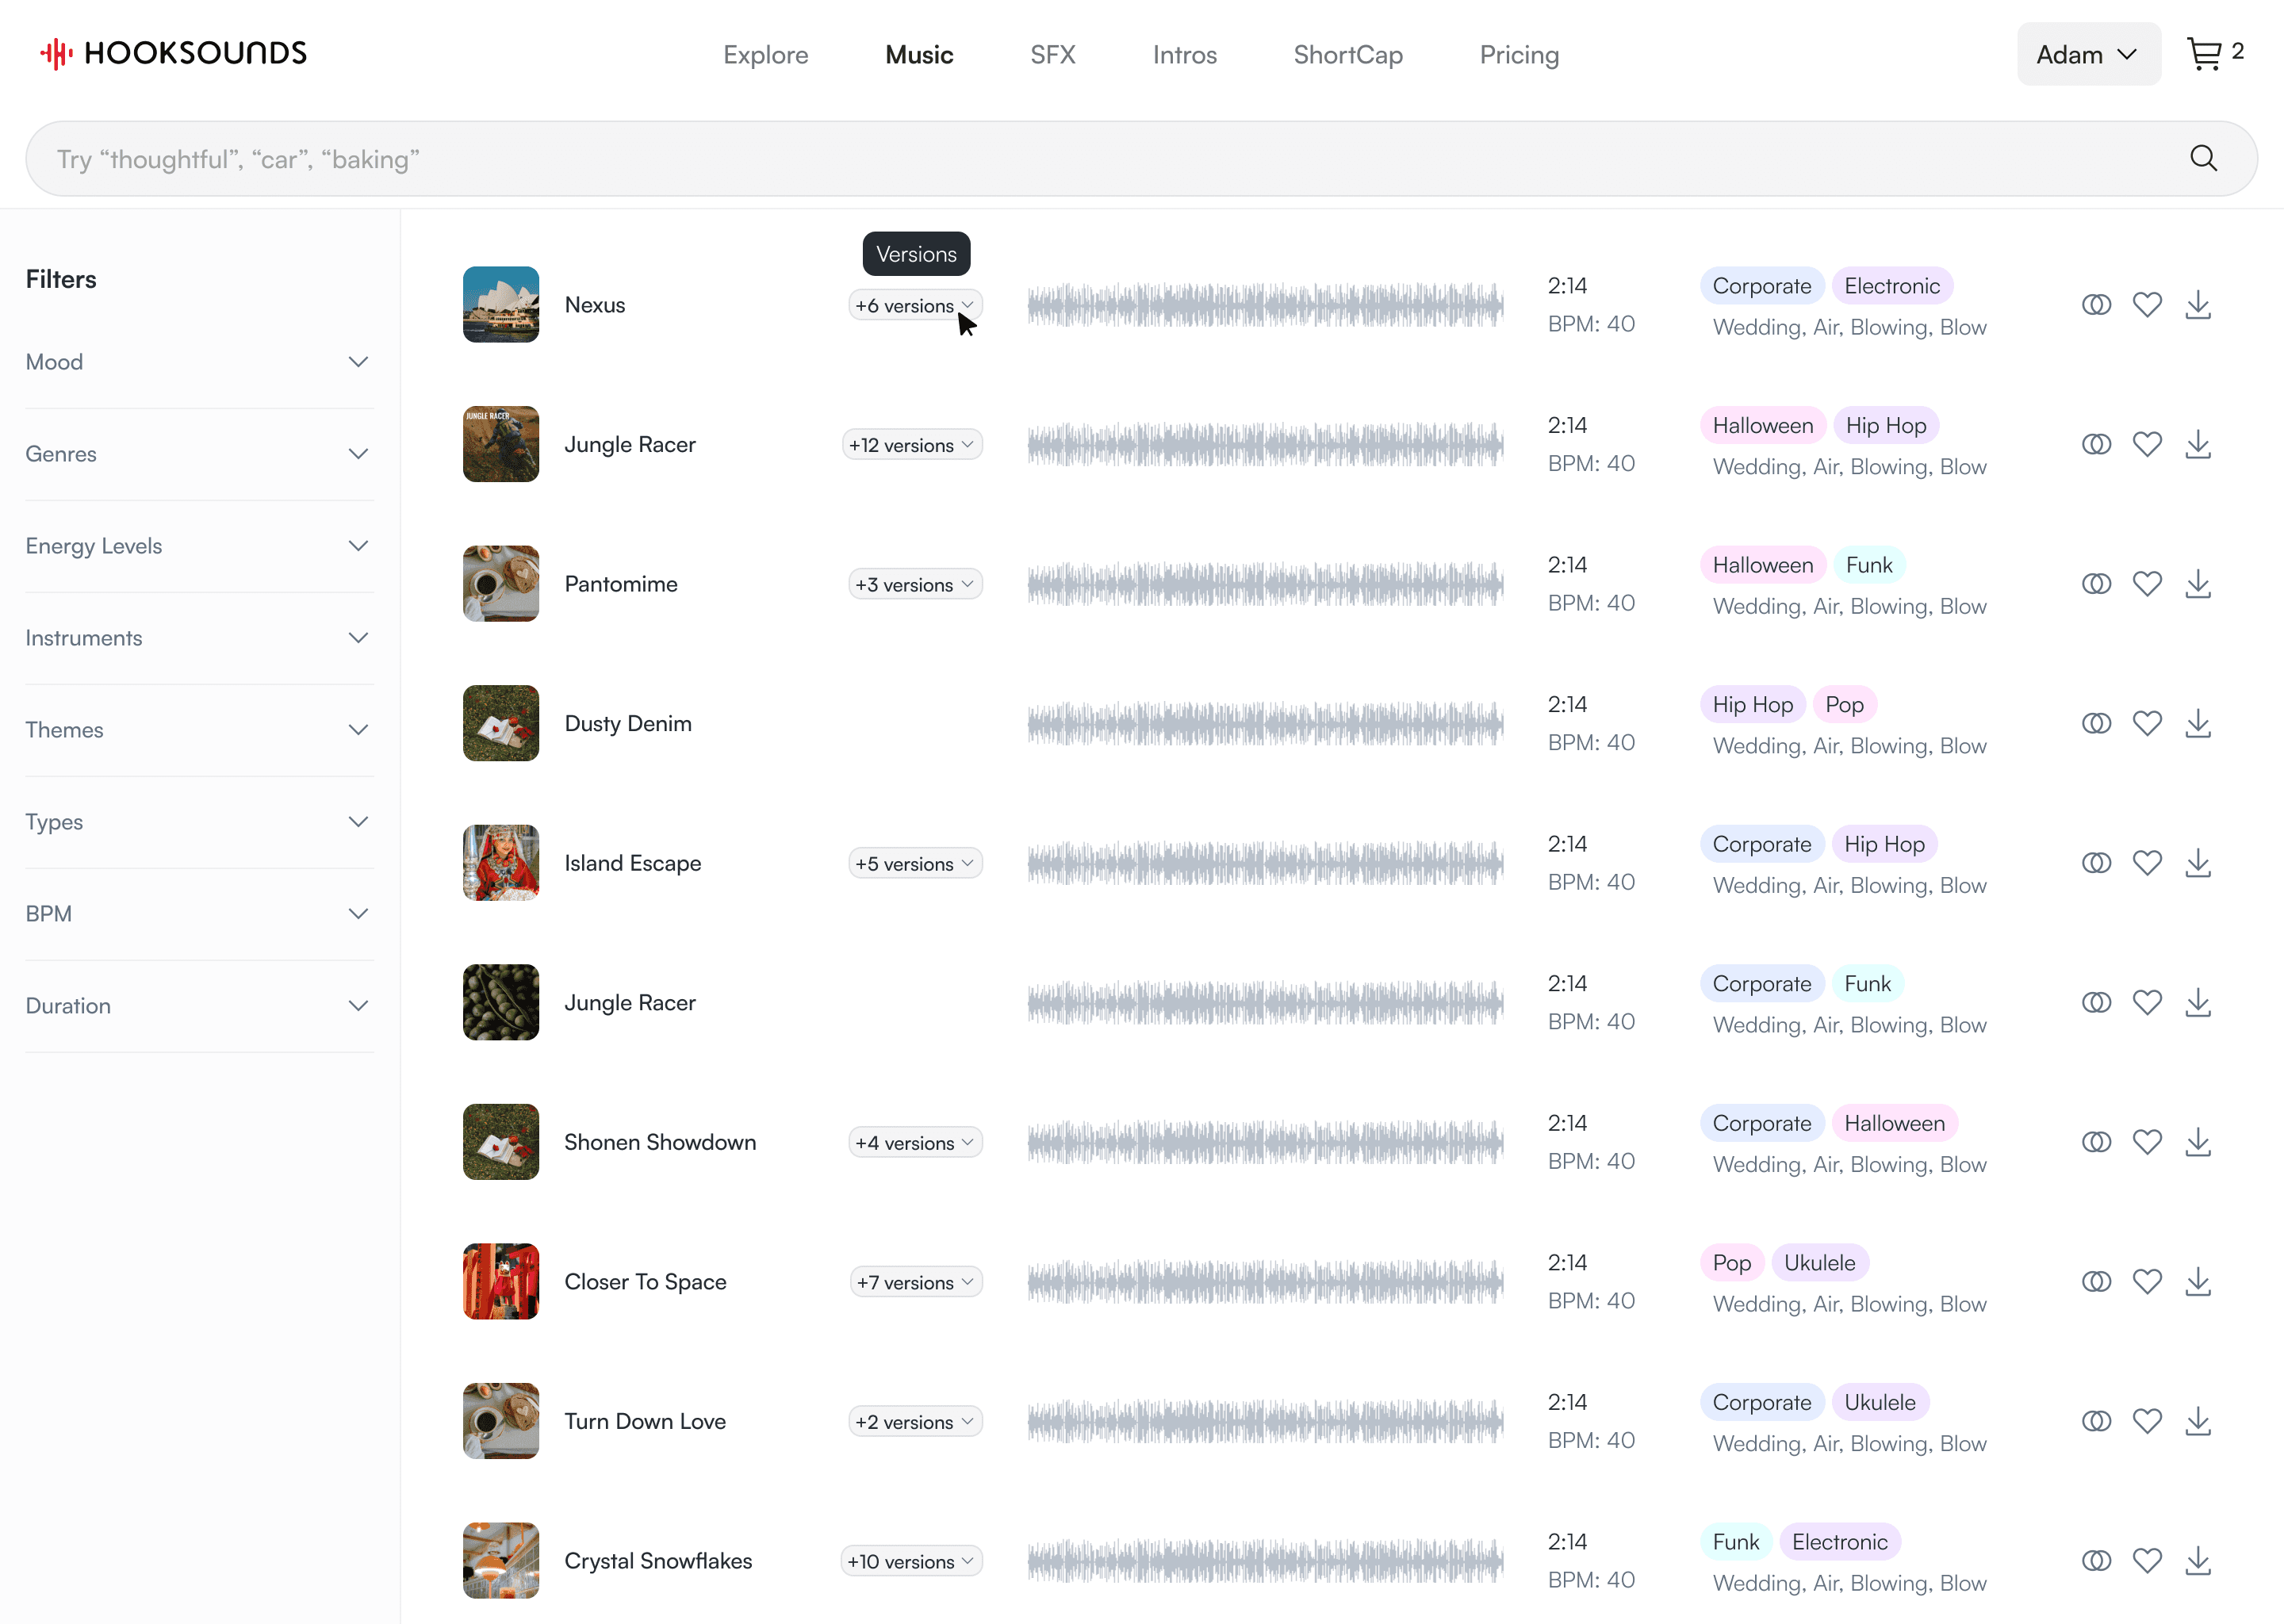
Task: Select the Ukulele tag on Closer To Space
Action: (x=1819, y=1263)
